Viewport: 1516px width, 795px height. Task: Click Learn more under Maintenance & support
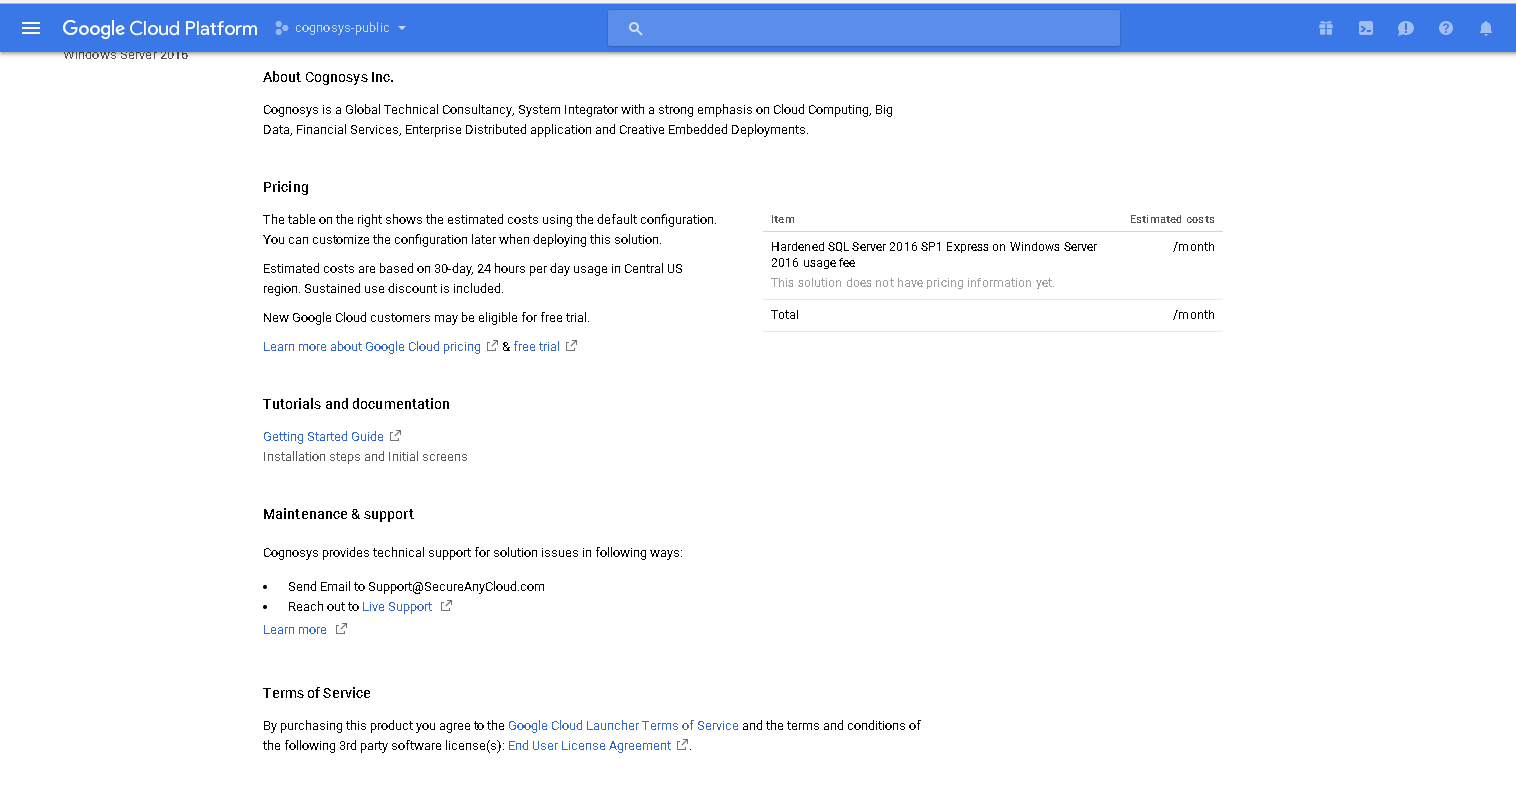coord(295,630)
